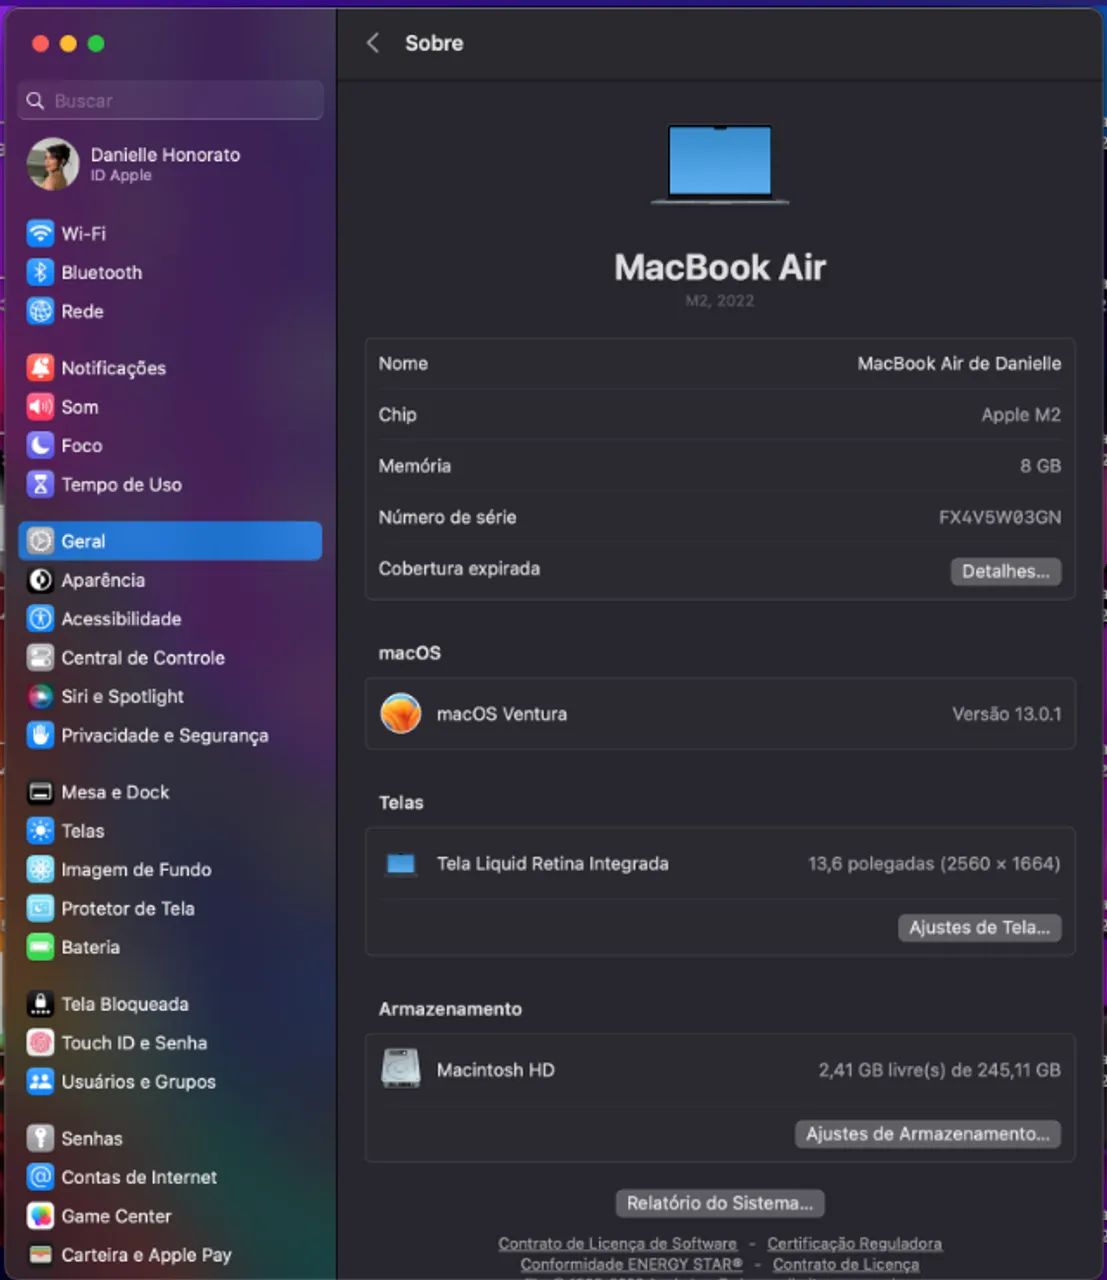Open Conformidade ENERGY STAR link
Image resolution: width=1107 pixels, height=1280 pixels.
(631, 1265)
